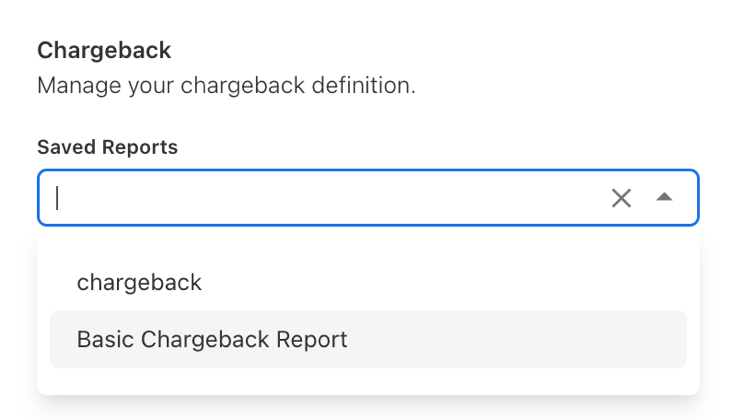
Task: Hide the saved reports list with triangle icon
Action: tap(664, 198)
